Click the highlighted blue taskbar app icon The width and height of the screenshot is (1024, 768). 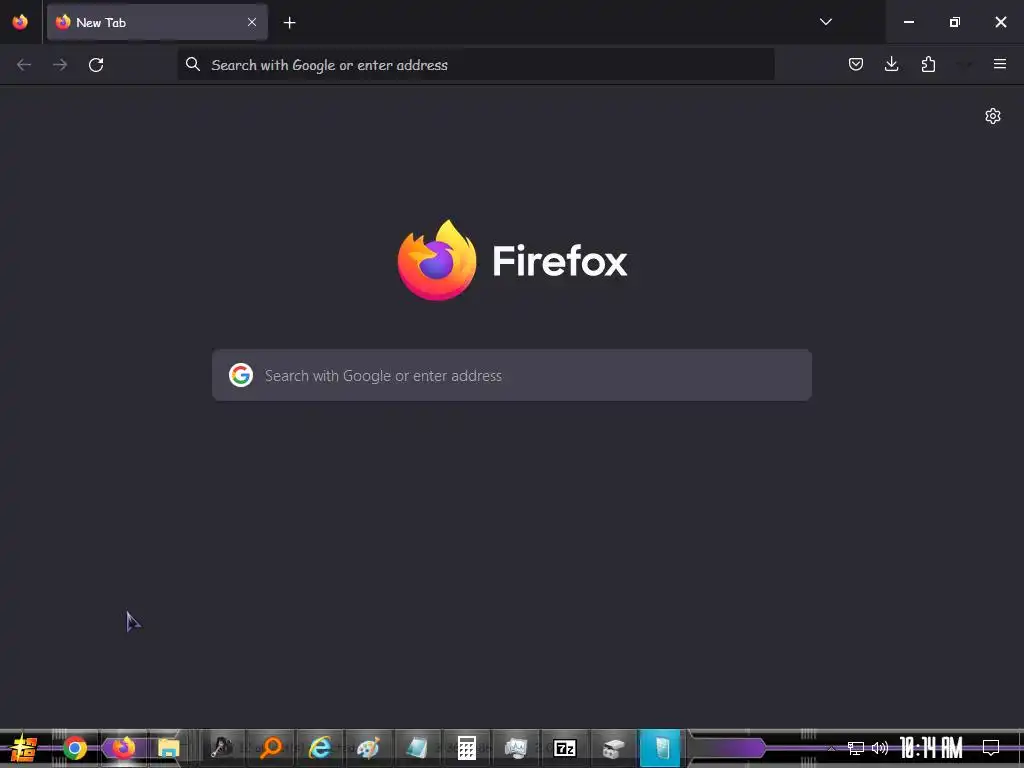(660, 748)
